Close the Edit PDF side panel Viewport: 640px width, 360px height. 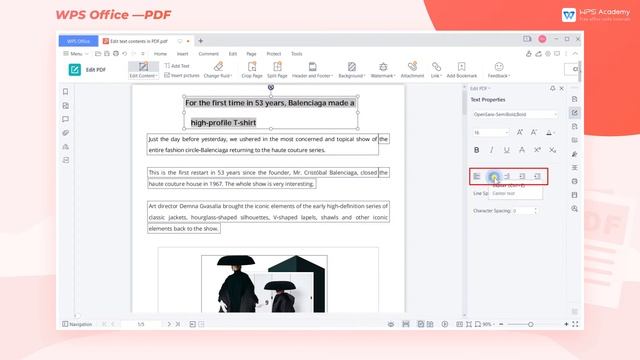562,88
